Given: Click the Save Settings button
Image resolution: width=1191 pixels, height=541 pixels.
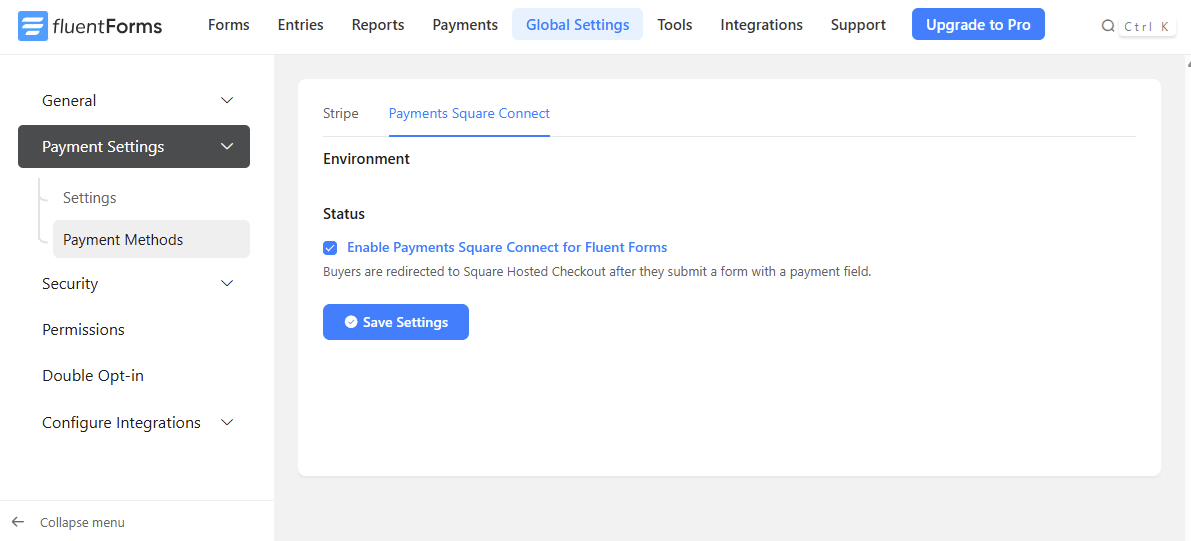Looking at the screenshot, I should click(396, 322).
